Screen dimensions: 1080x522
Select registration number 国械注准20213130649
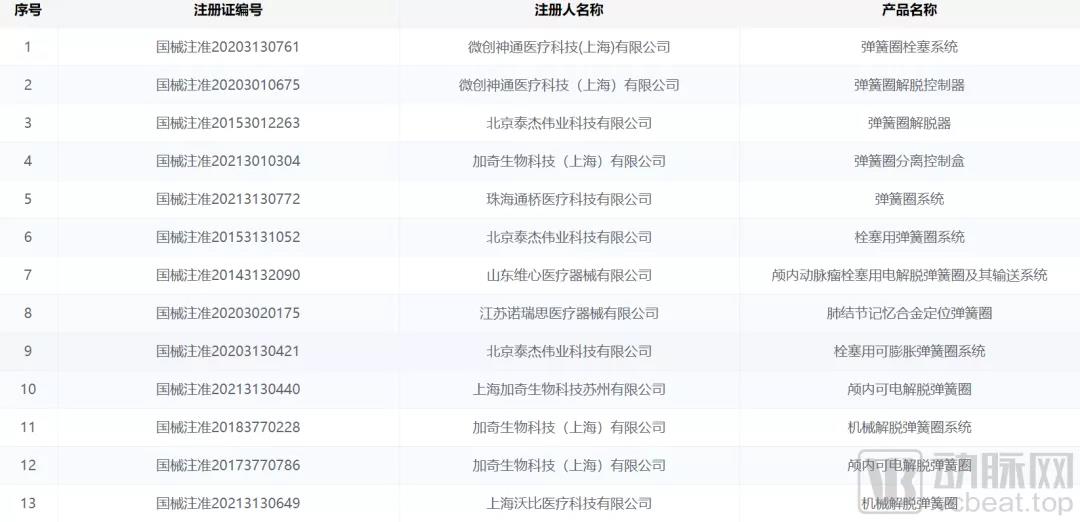[228, 503]
